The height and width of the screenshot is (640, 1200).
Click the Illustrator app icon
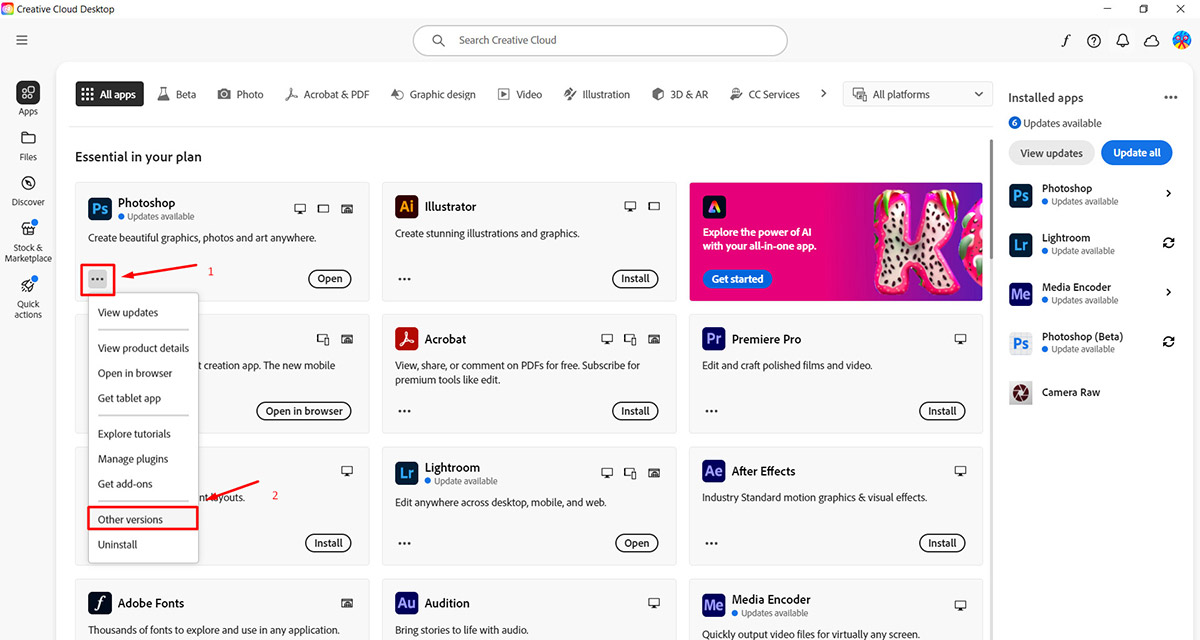pos(406,207)
